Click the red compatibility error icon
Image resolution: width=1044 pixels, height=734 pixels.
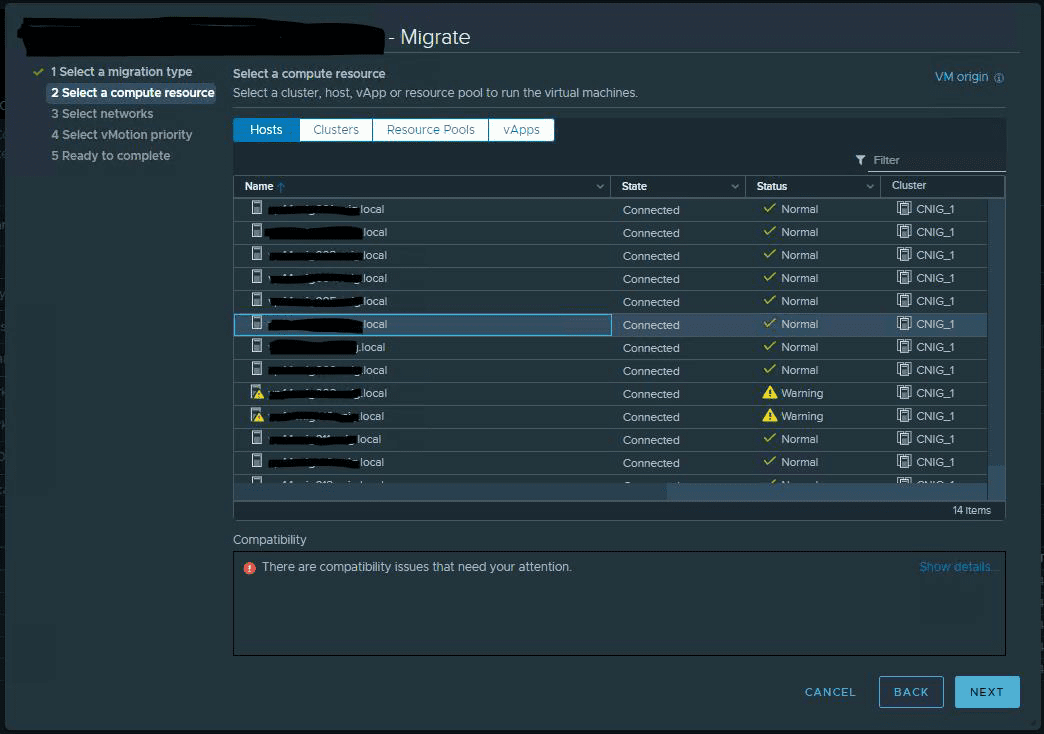(249, 568)
